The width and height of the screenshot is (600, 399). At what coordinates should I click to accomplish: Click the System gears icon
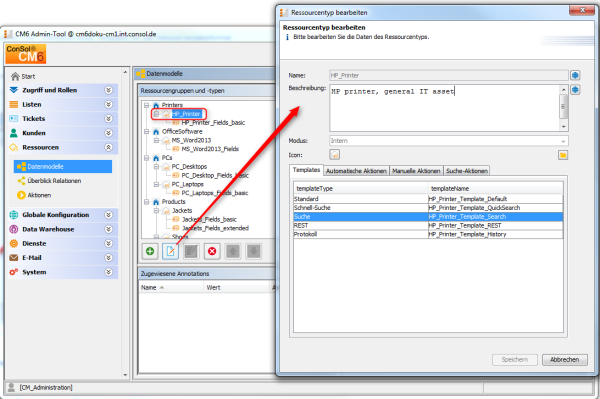tap(13, 272)
